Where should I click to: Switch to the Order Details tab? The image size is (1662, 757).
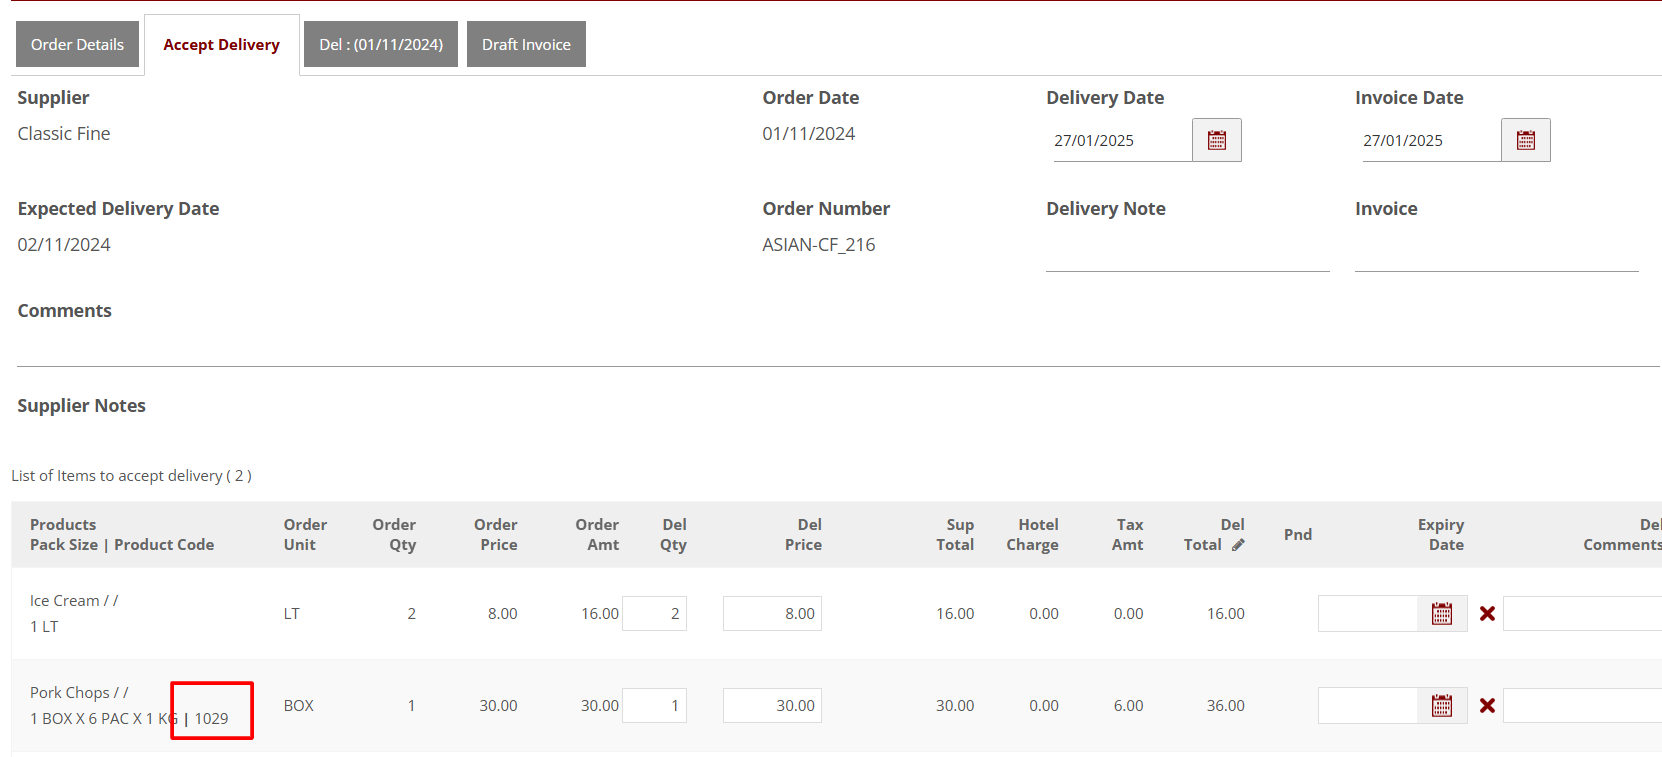(77, 44)
